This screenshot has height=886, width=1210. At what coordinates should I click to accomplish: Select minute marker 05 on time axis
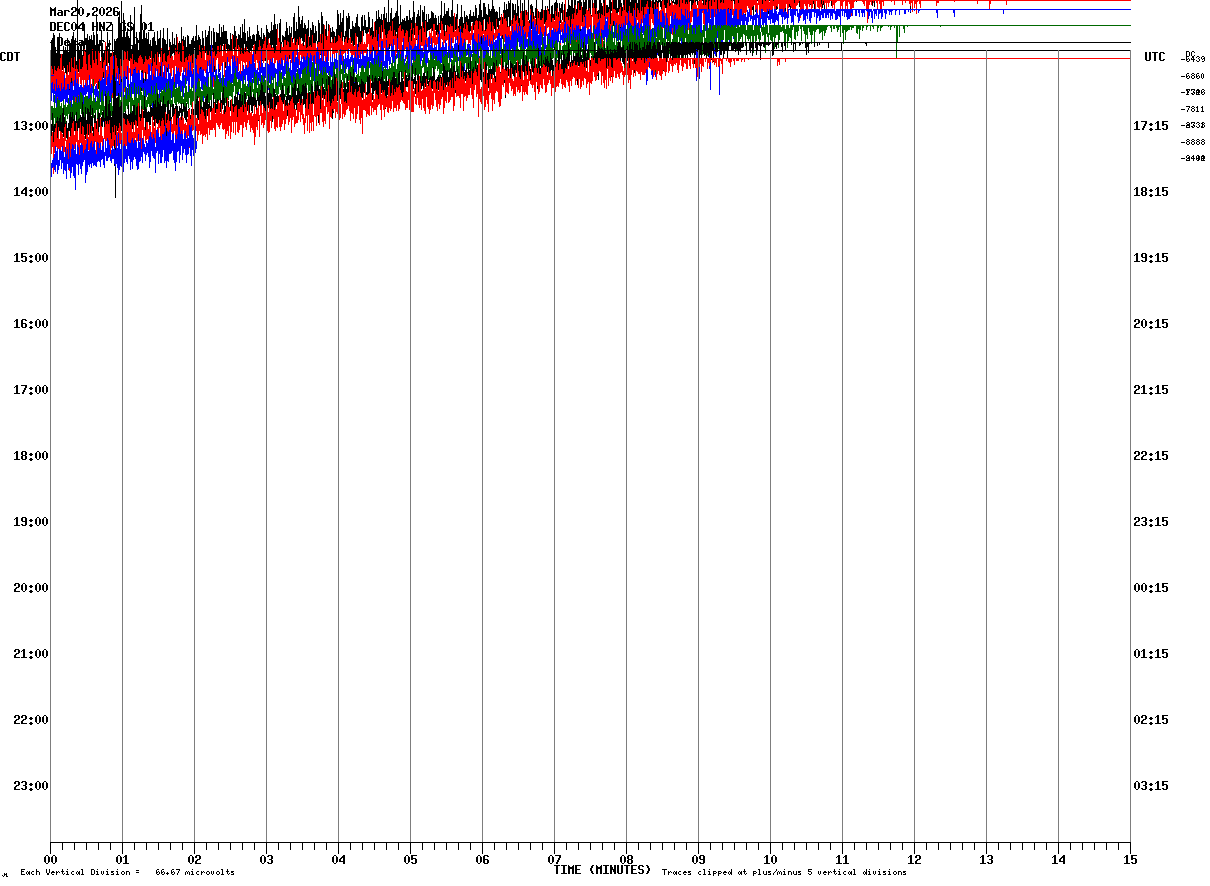(410, 859)
